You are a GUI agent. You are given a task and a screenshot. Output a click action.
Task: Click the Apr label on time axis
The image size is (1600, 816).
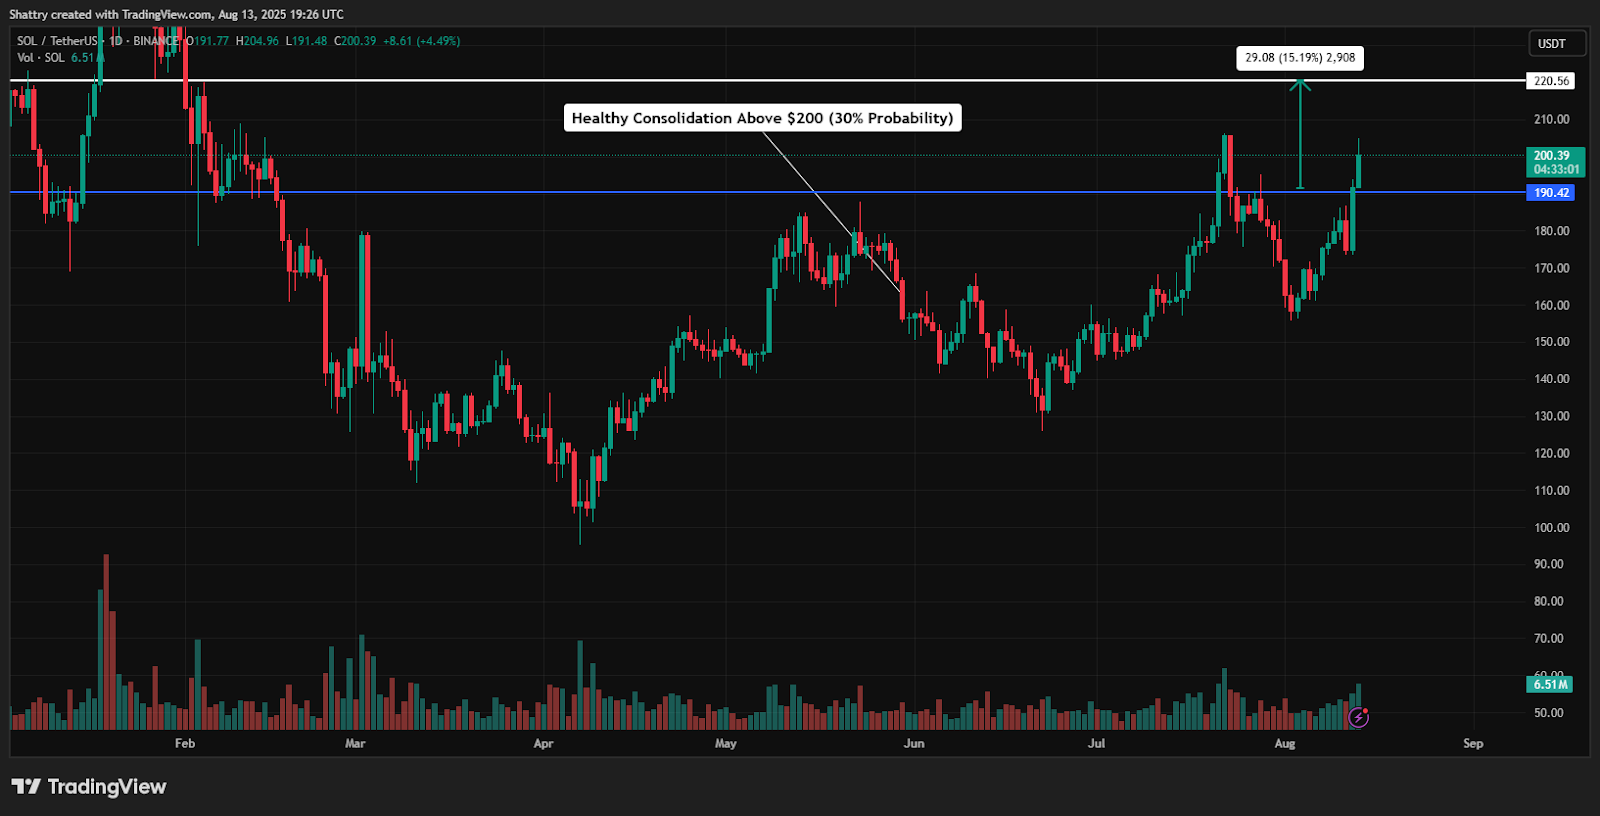pos(543,743)
